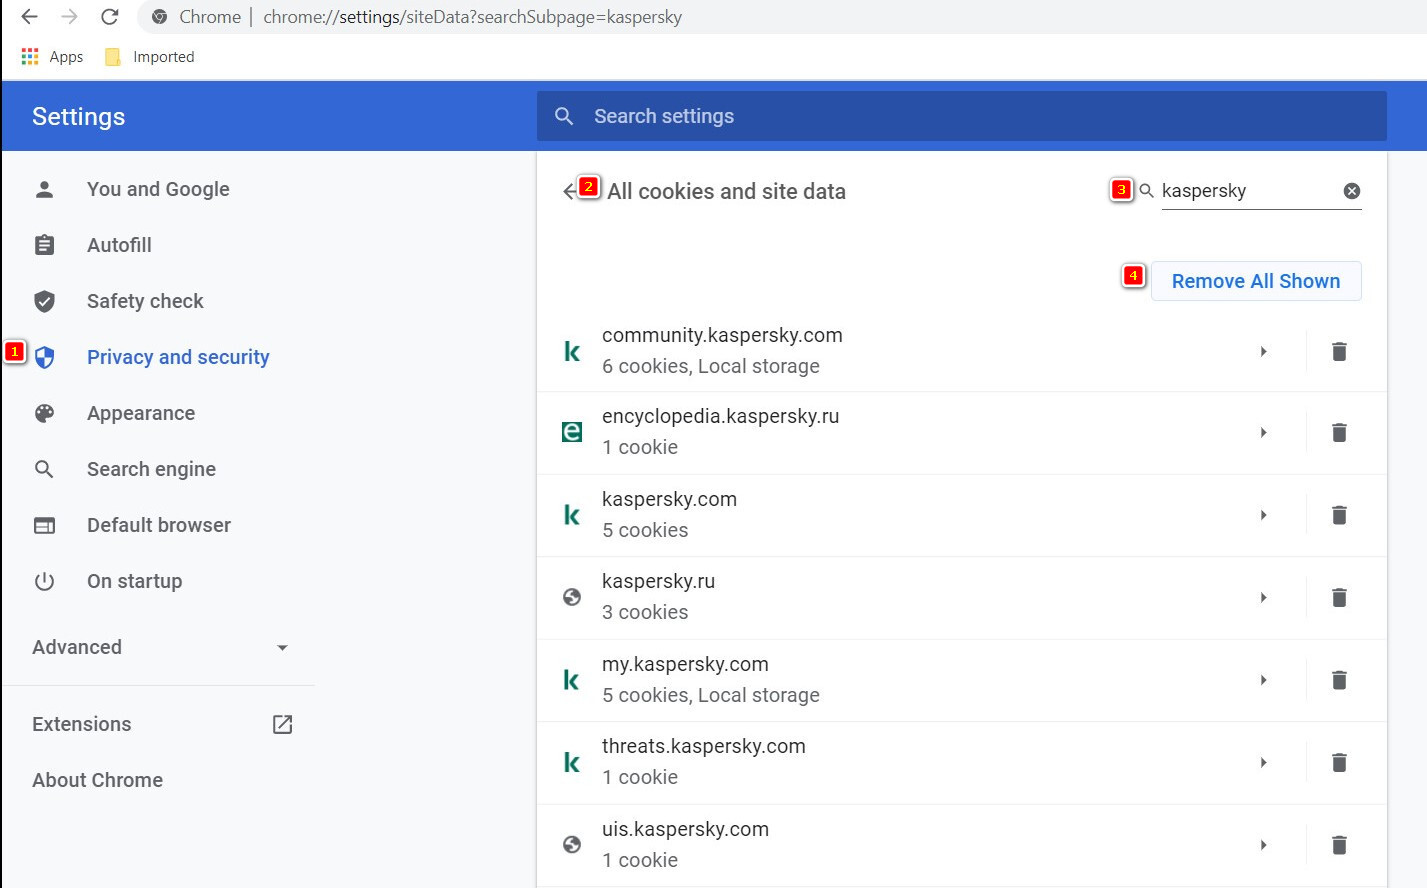Delete community.kaspersky.com site data with trash icon
This screenshot has width=1427, height=888.
click(x=1339, y=352)
